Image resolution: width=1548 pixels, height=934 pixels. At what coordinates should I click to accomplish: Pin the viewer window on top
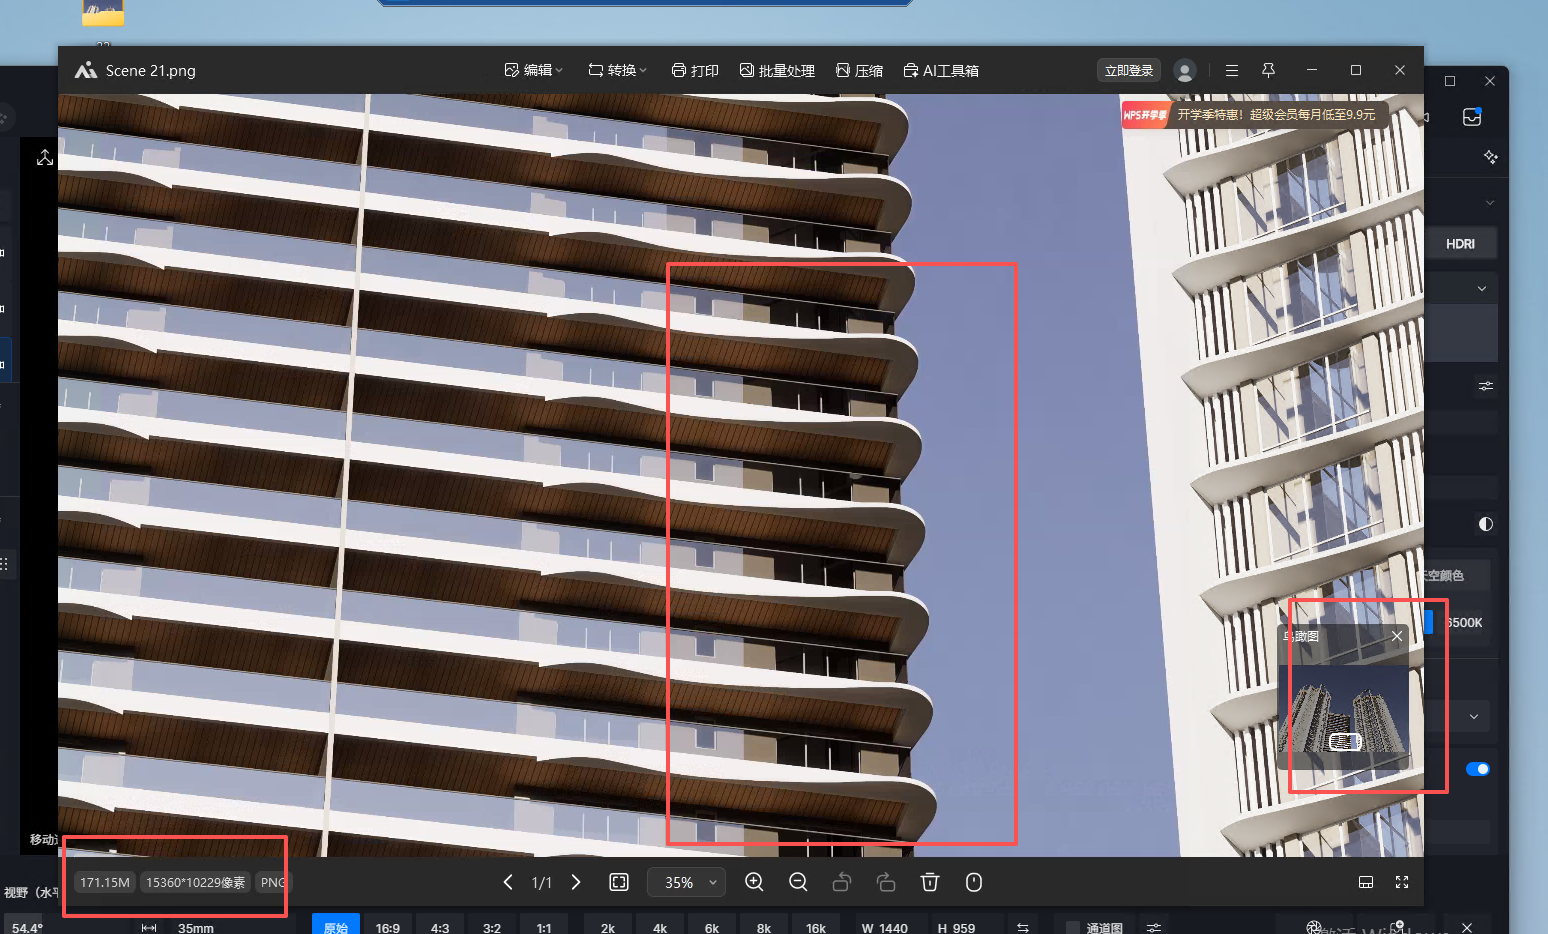[x=1268, y=70]
